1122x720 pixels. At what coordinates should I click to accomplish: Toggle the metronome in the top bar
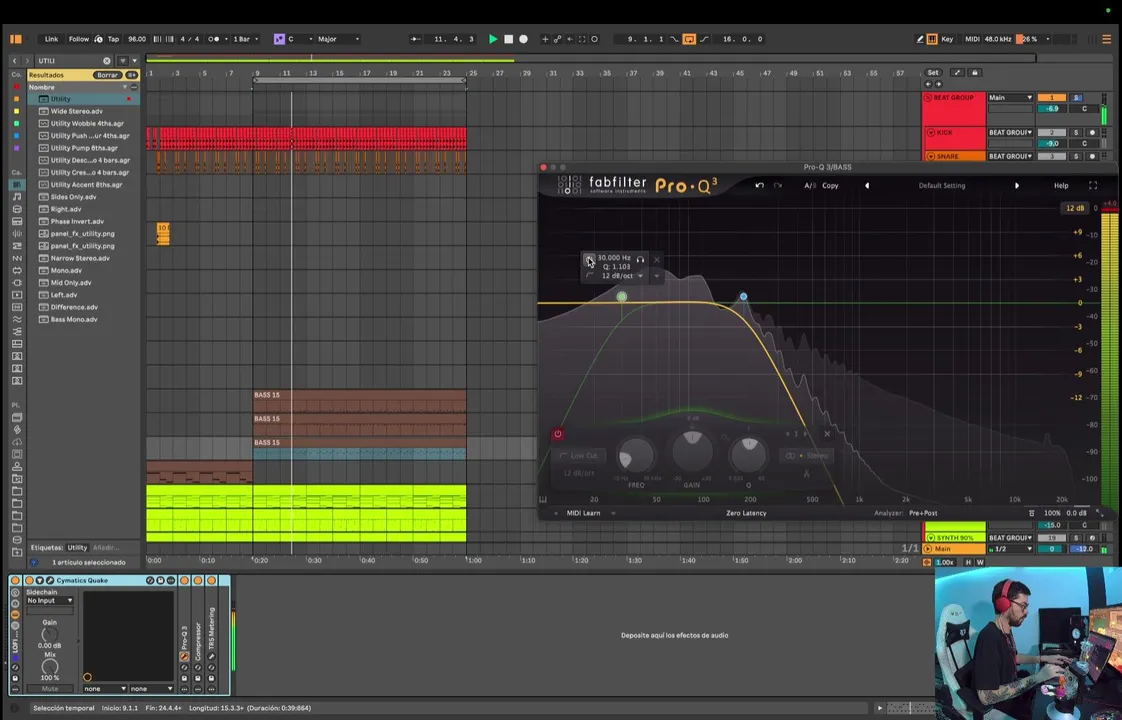pyautogui.click(x=214, y=39)
